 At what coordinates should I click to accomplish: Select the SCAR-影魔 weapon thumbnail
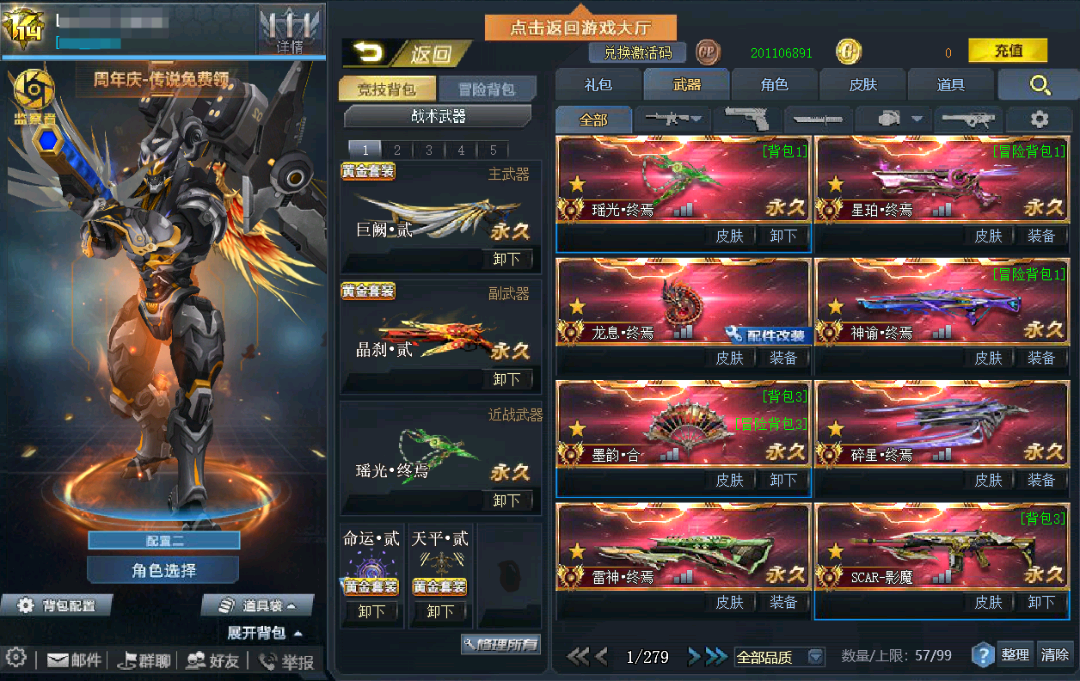point(941,547)
